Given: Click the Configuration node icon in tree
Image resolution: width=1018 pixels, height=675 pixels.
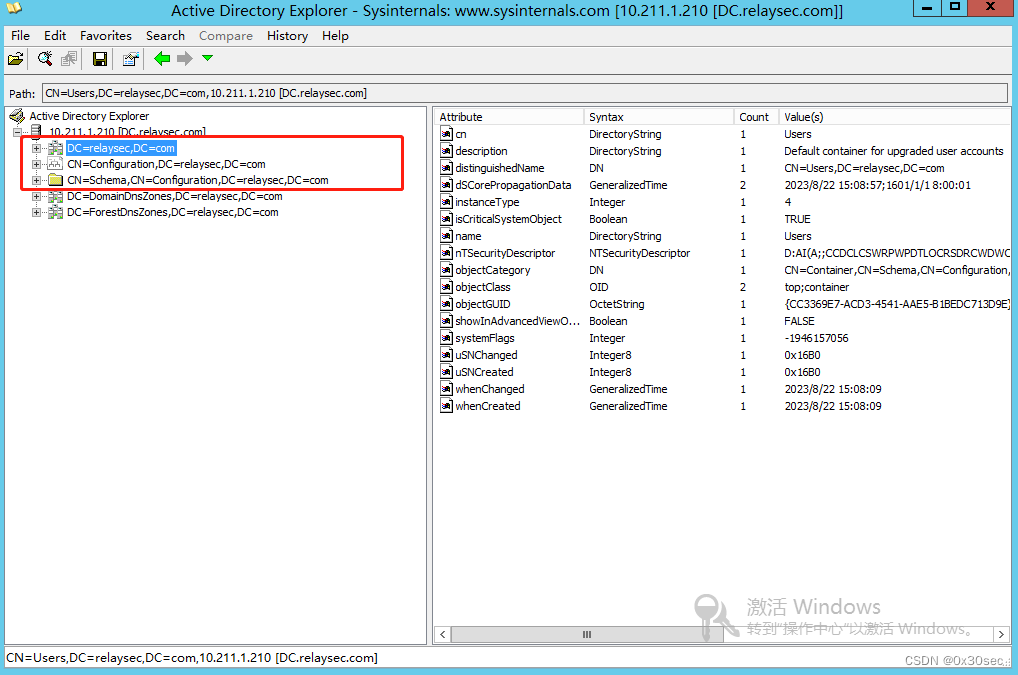Looking at the screenshot, I should point(55,164).
